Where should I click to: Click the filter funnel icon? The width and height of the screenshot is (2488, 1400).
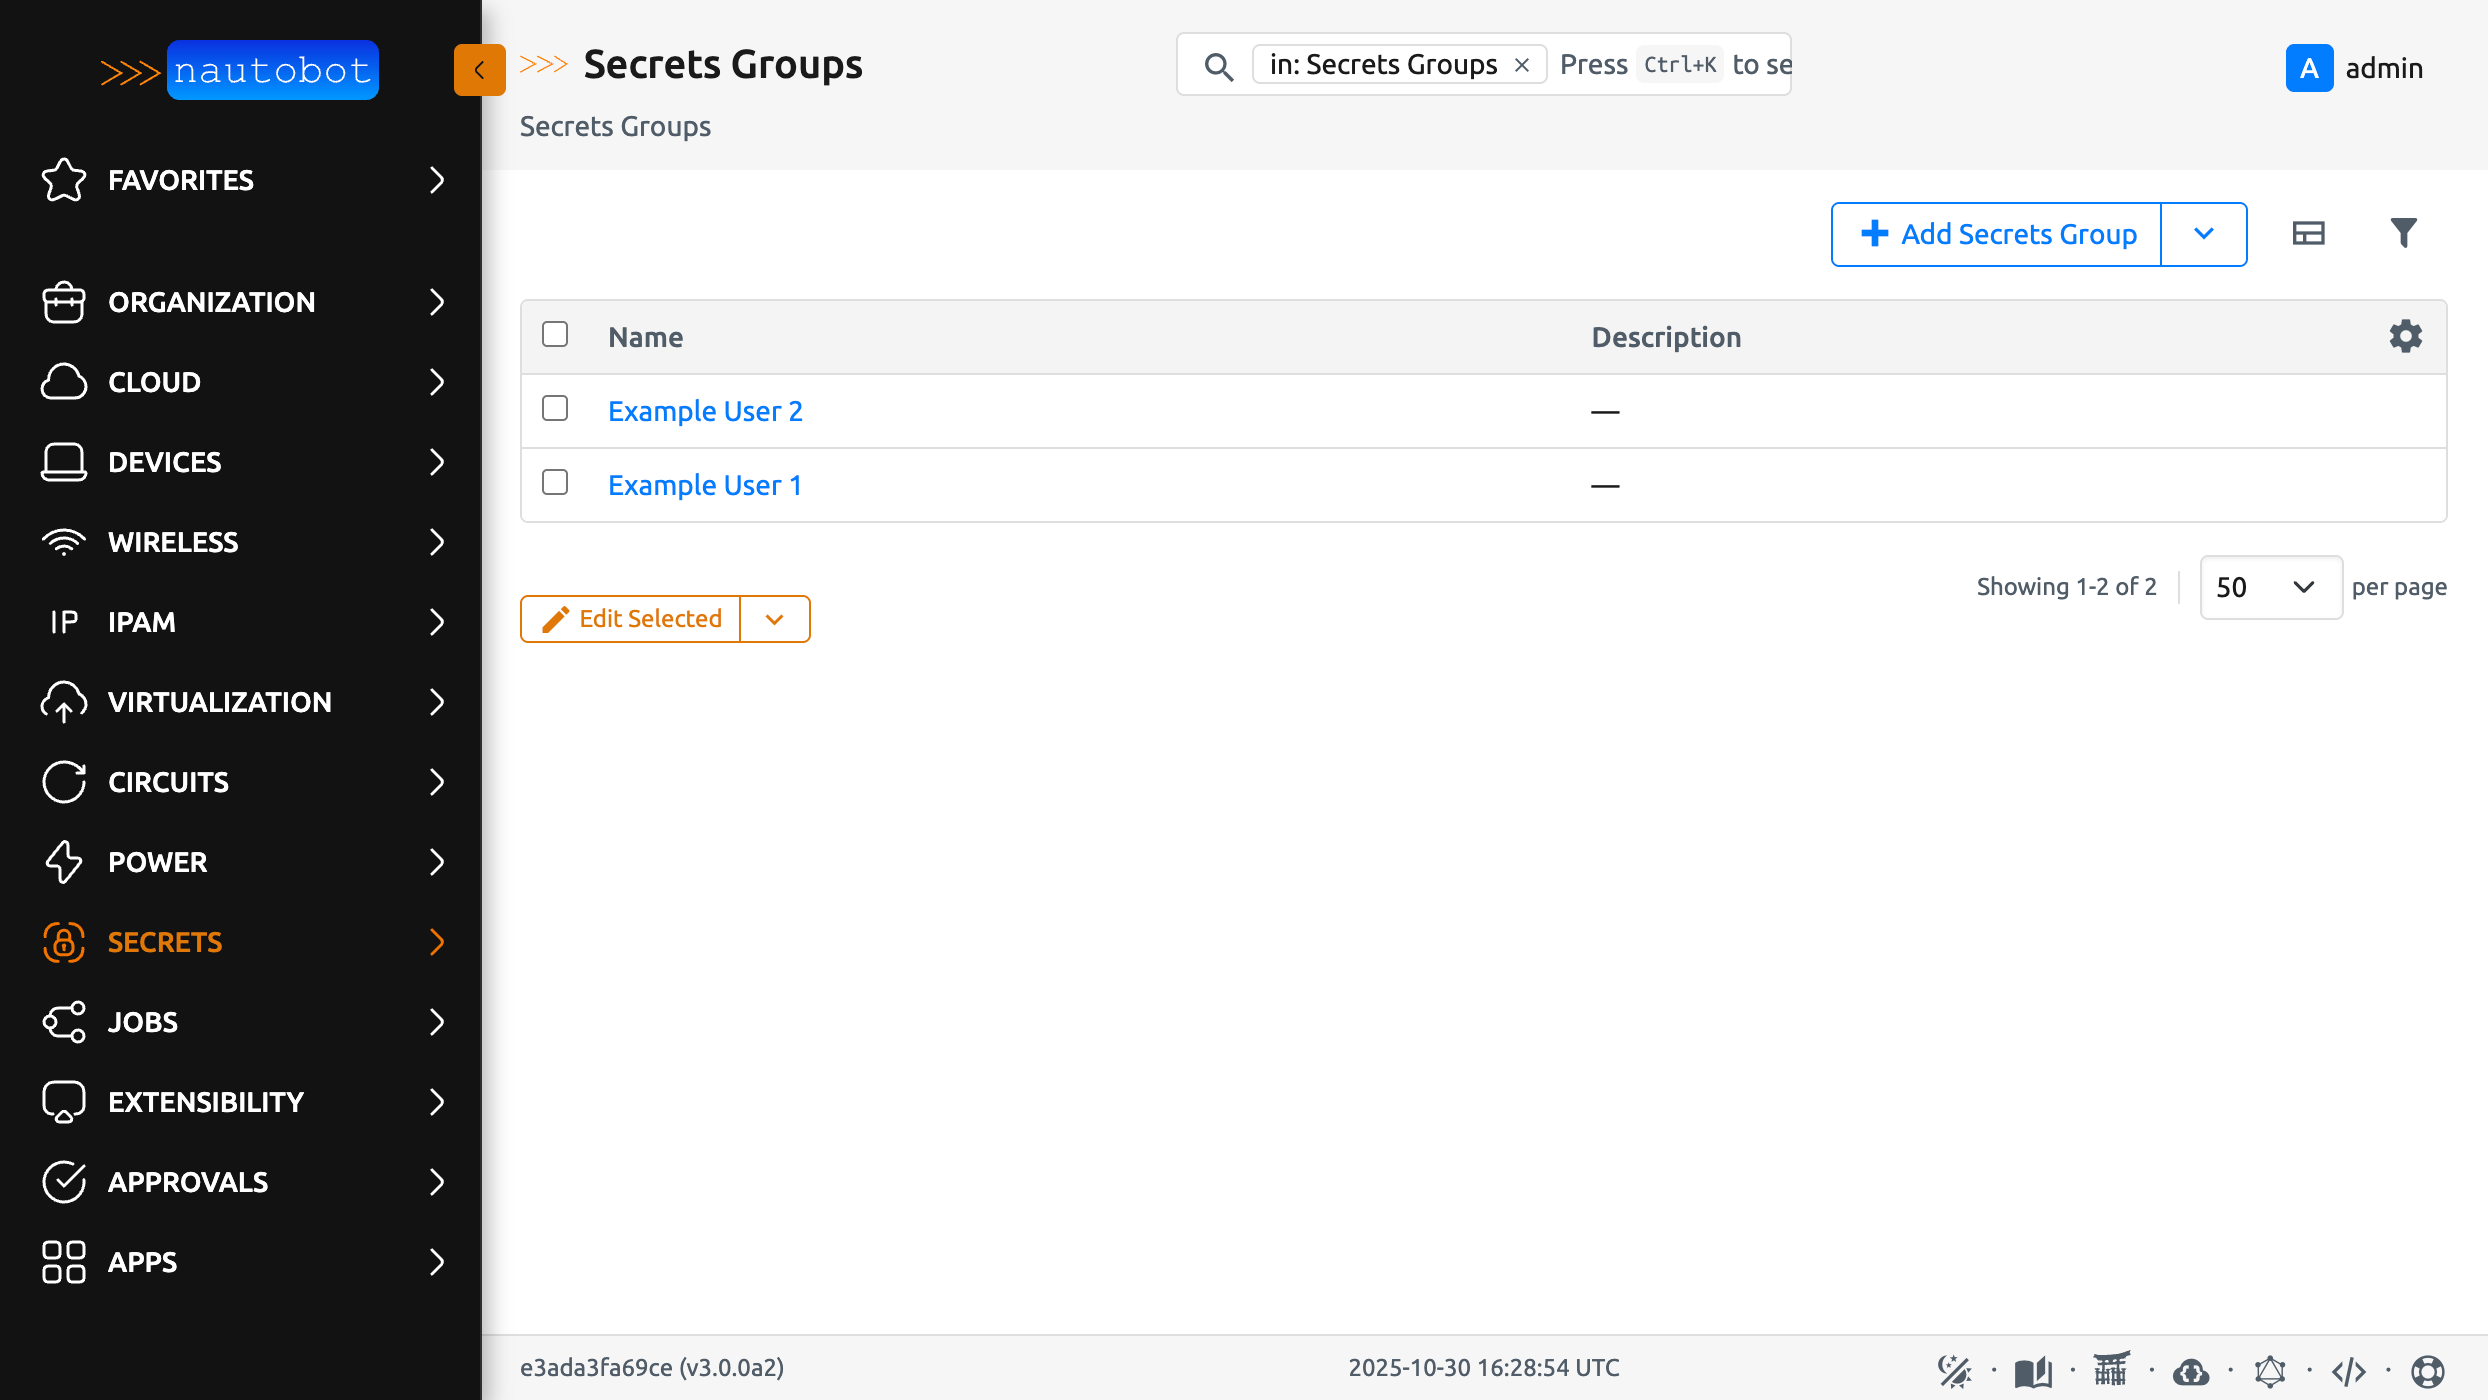click(x=2403, y=233)
